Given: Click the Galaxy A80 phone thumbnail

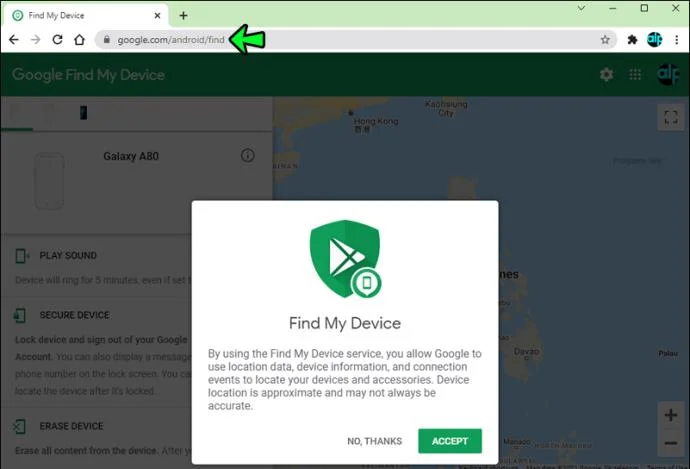Looking at the screenshot, I should pos(49,181).
